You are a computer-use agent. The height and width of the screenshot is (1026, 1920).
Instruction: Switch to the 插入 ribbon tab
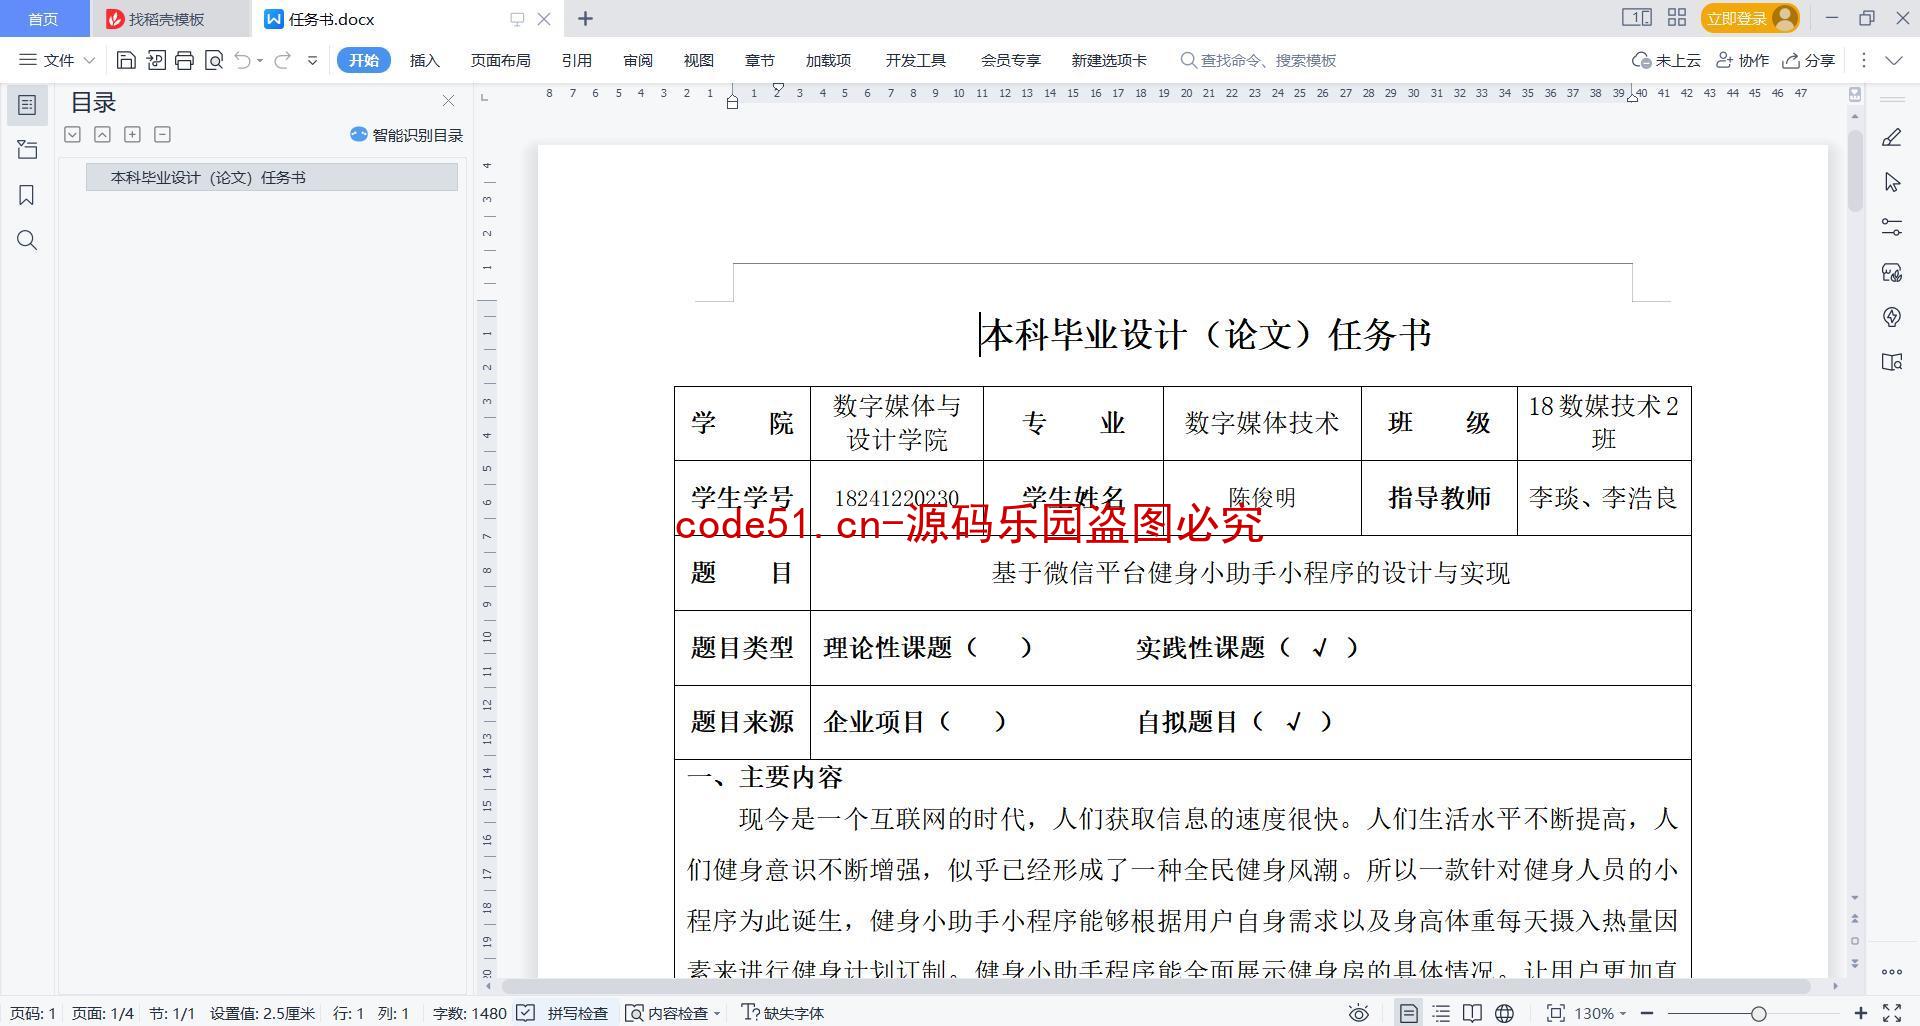pos(424,60)
